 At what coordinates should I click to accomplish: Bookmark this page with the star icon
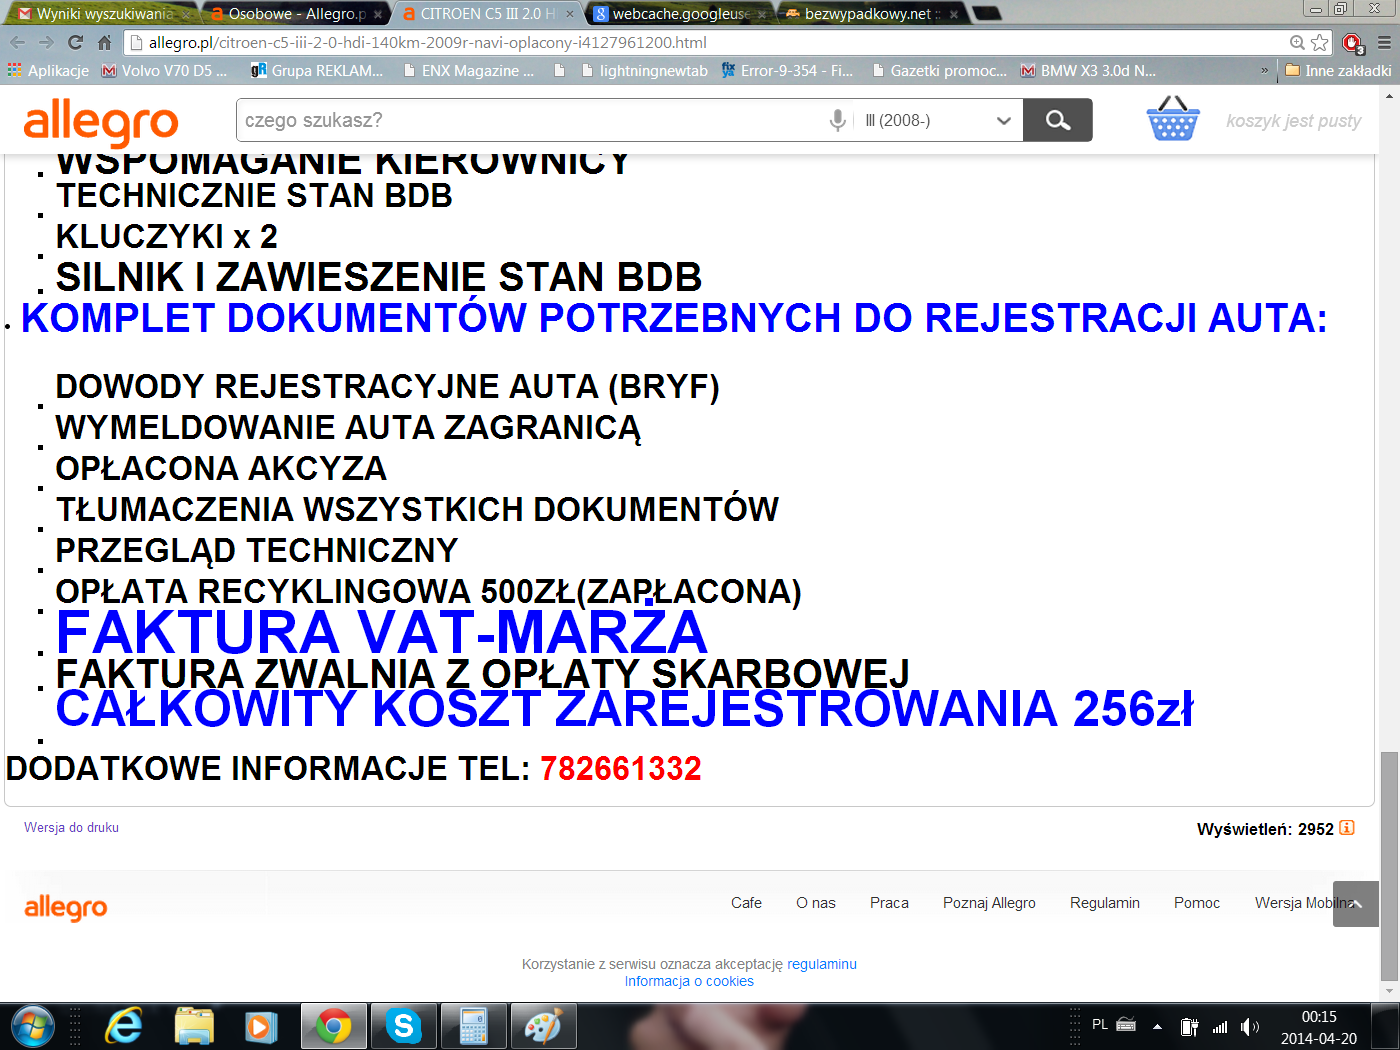point(1320,43)
